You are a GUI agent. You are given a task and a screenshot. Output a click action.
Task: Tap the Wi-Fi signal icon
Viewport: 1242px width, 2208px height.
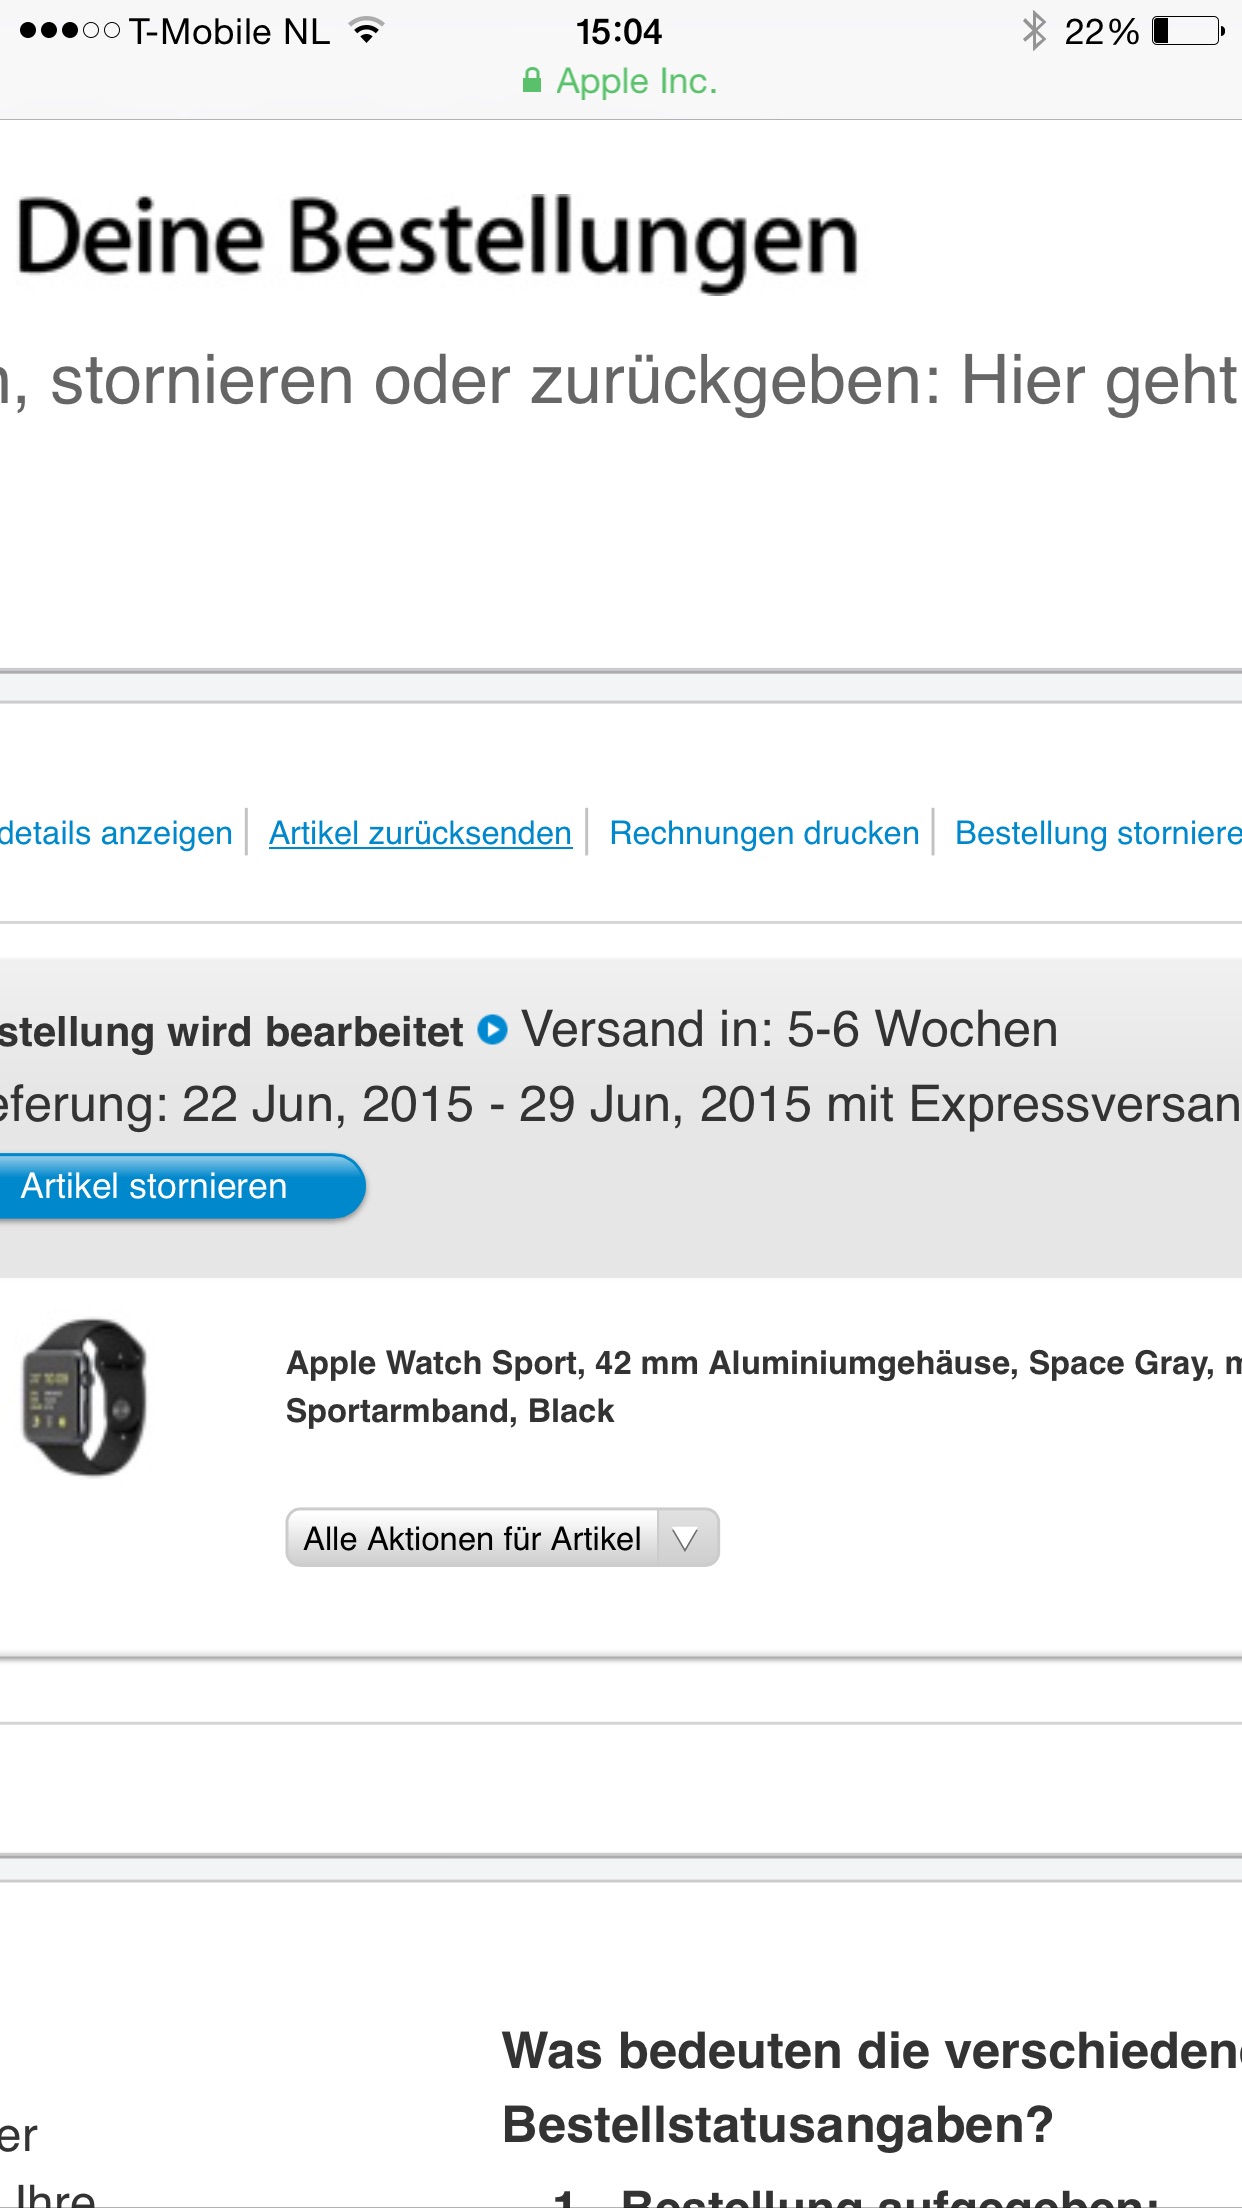tap(367, 31)
